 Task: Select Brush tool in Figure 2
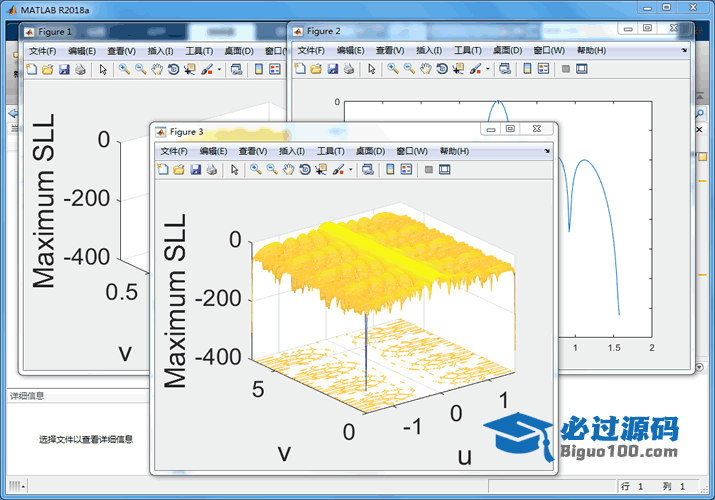click(x=476, y=69)
